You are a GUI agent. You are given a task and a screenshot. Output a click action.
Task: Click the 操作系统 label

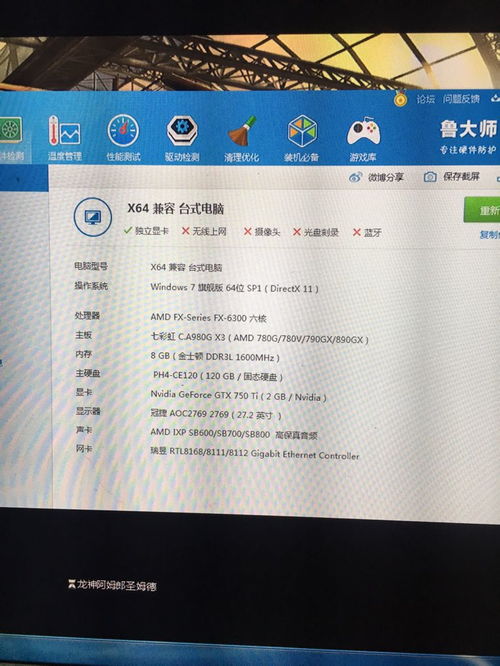91,286
